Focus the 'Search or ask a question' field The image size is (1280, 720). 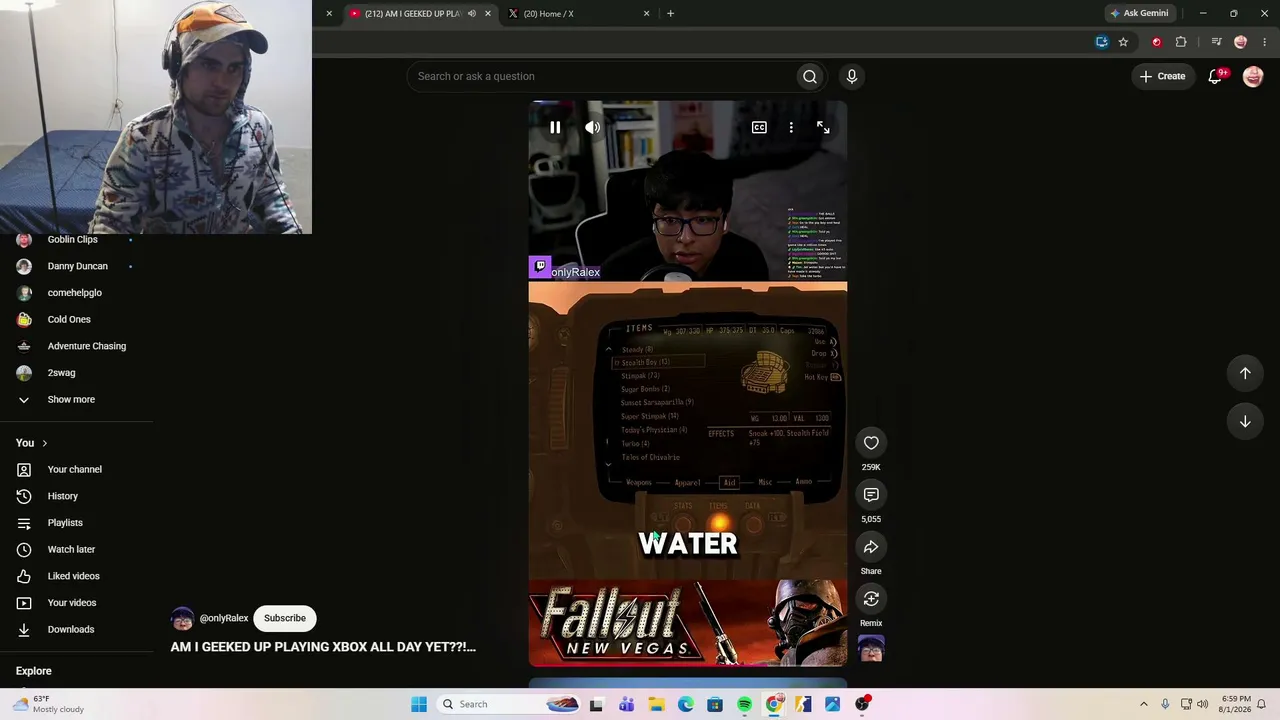(x=601, y=76)
